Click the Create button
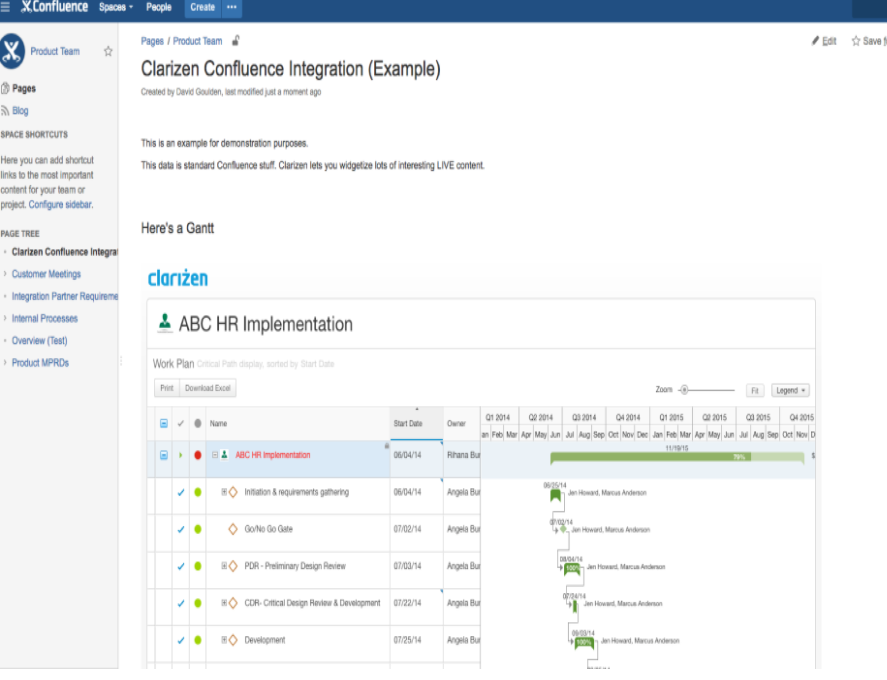Viewport: 887px width, 680px height. (202, 7)
